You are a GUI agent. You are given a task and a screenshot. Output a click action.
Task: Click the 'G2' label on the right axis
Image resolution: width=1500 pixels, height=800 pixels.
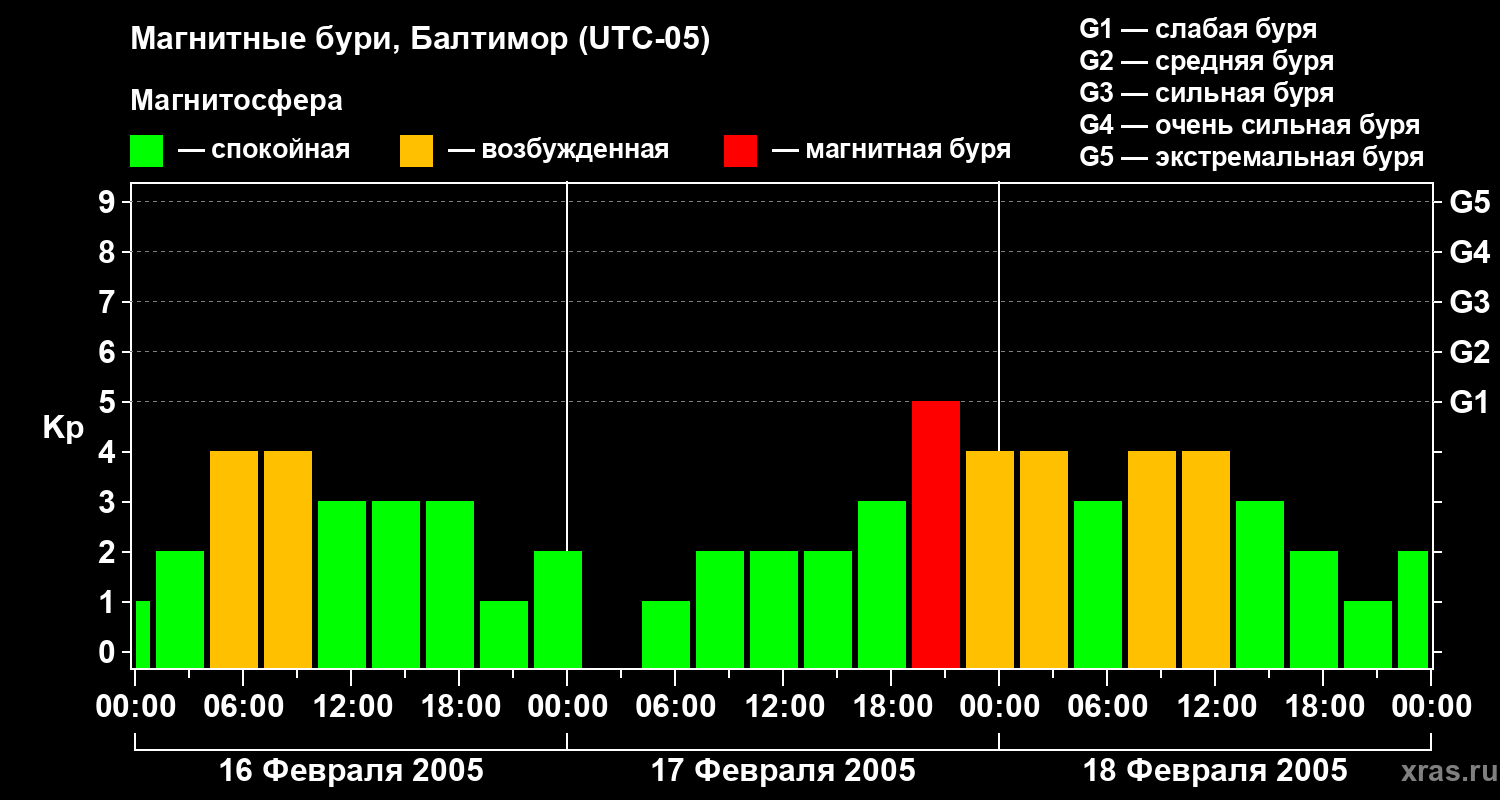click(x=1469, y=352)
